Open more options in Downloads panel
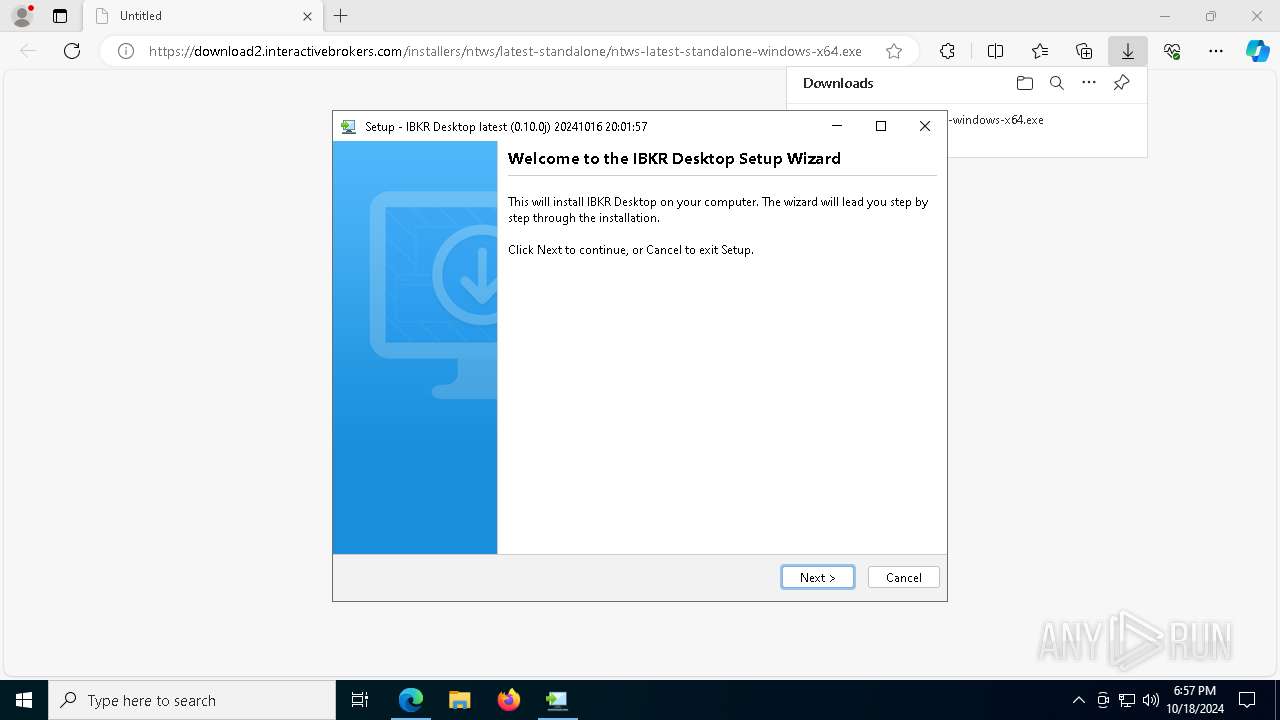The image size is (1280, 720). pyautogui.click(x=1089, y=83)
